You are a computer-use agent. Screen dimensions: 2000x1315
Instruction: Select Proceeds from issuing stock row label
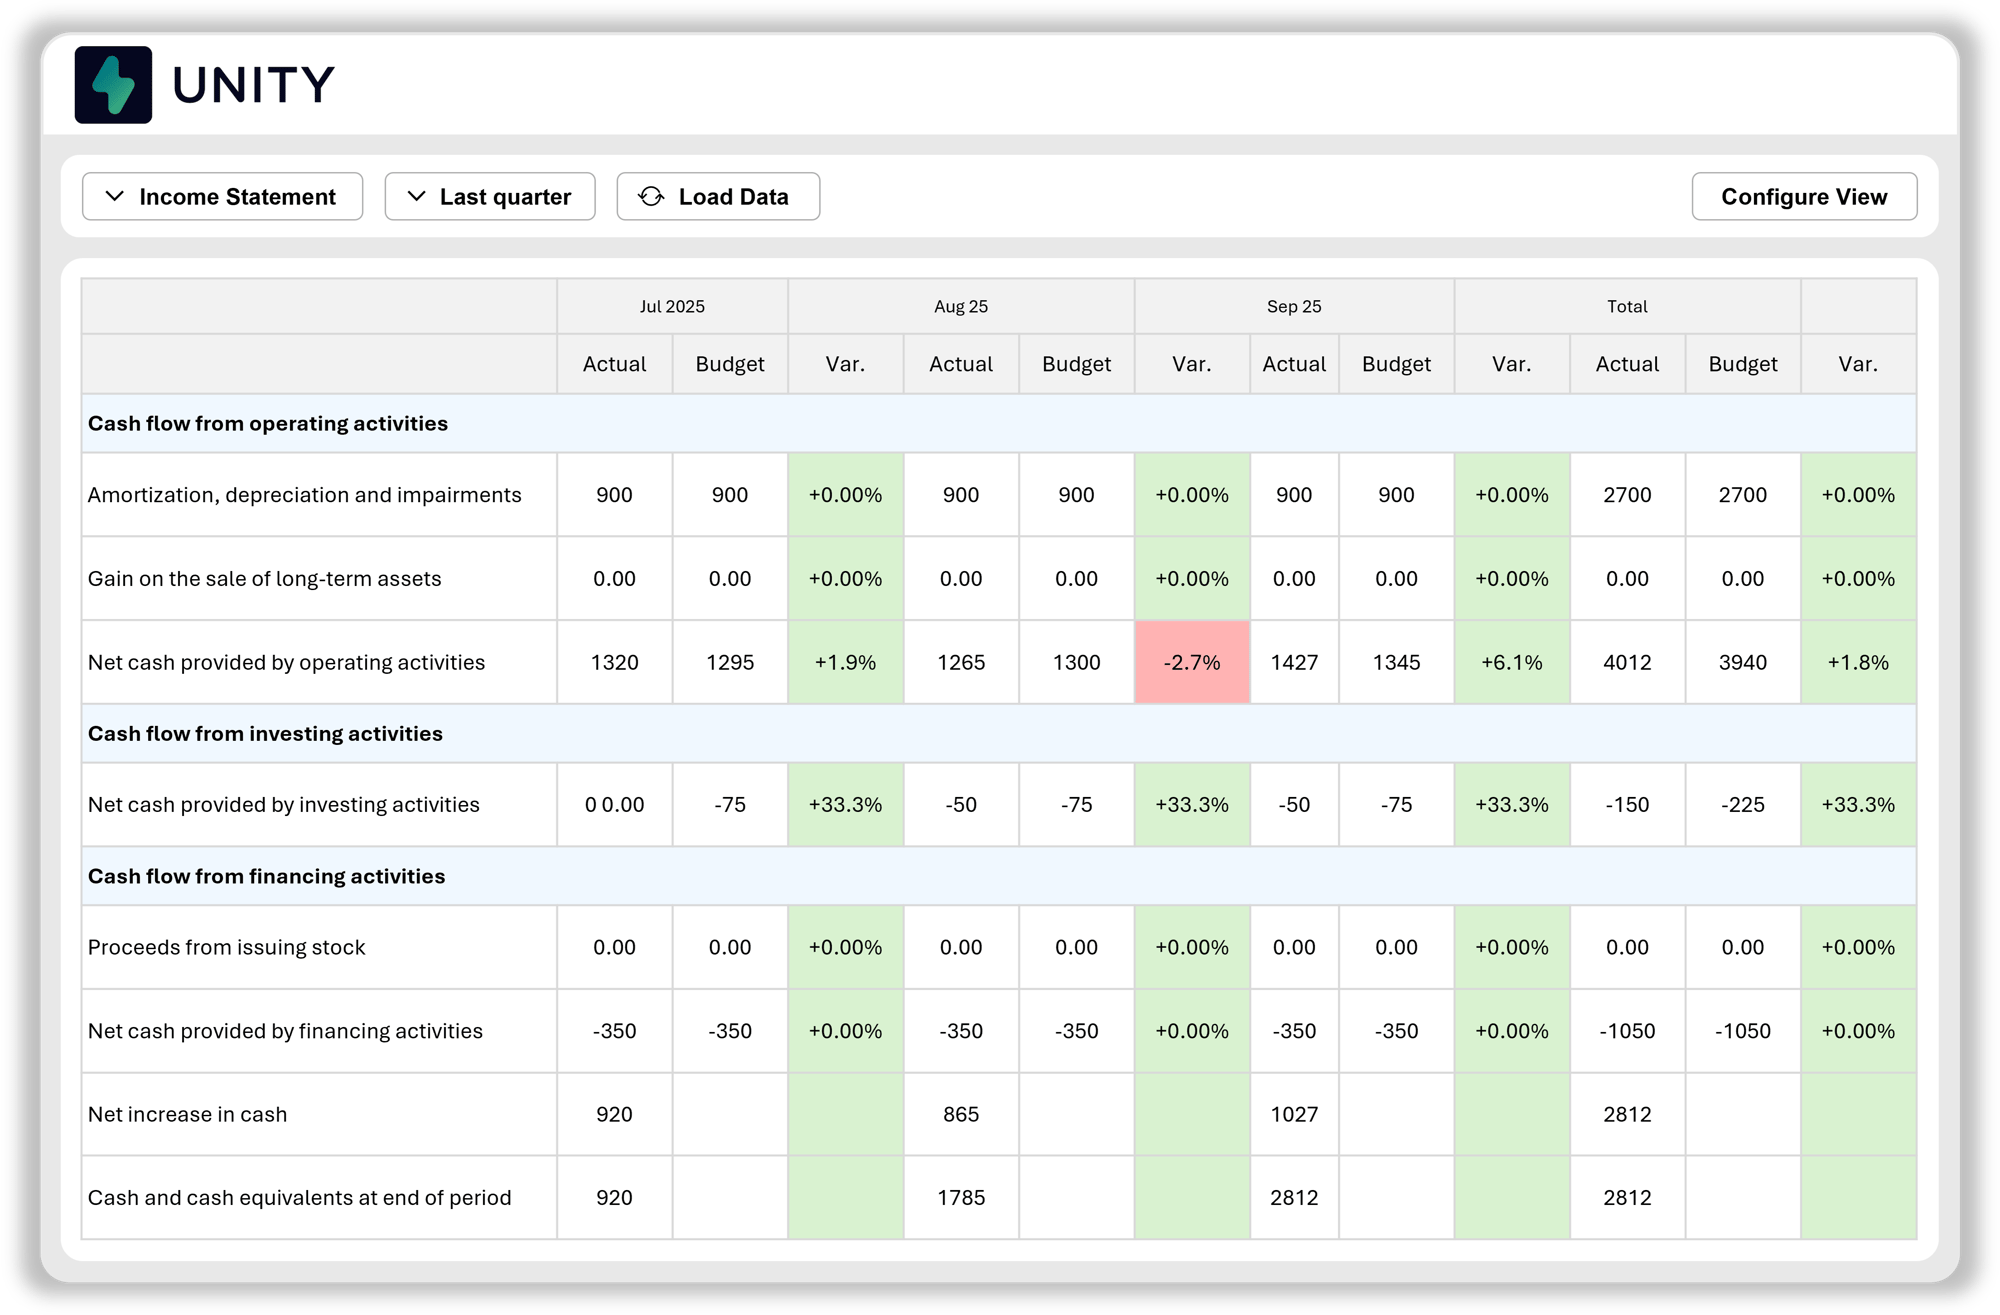(x=226, y=948)
